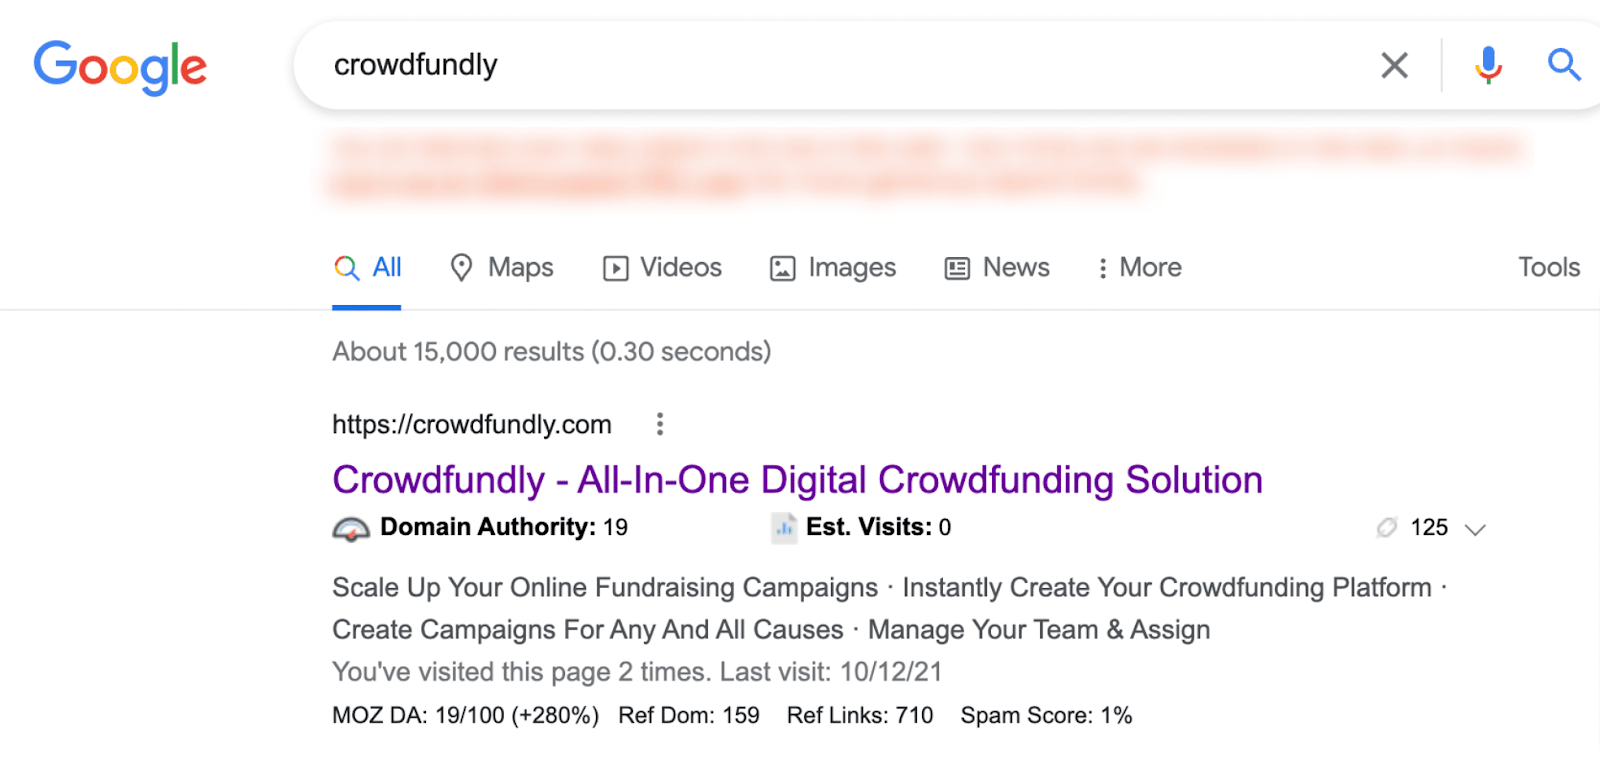This screenshot has height=779, width=1600.
Task: Click the MOZ DA score indicator
Action: [x=464, y=715]
